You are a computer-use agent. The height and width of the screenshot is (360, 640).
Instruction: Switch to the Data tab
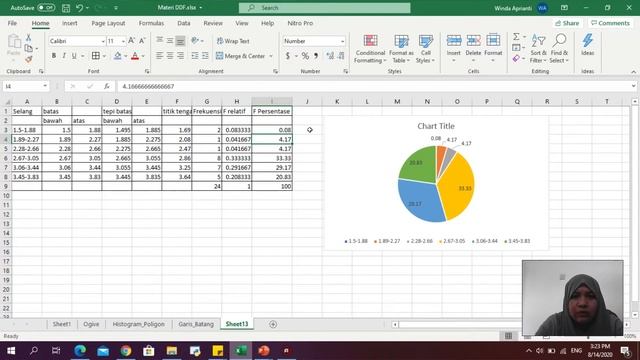pos(184,23)
